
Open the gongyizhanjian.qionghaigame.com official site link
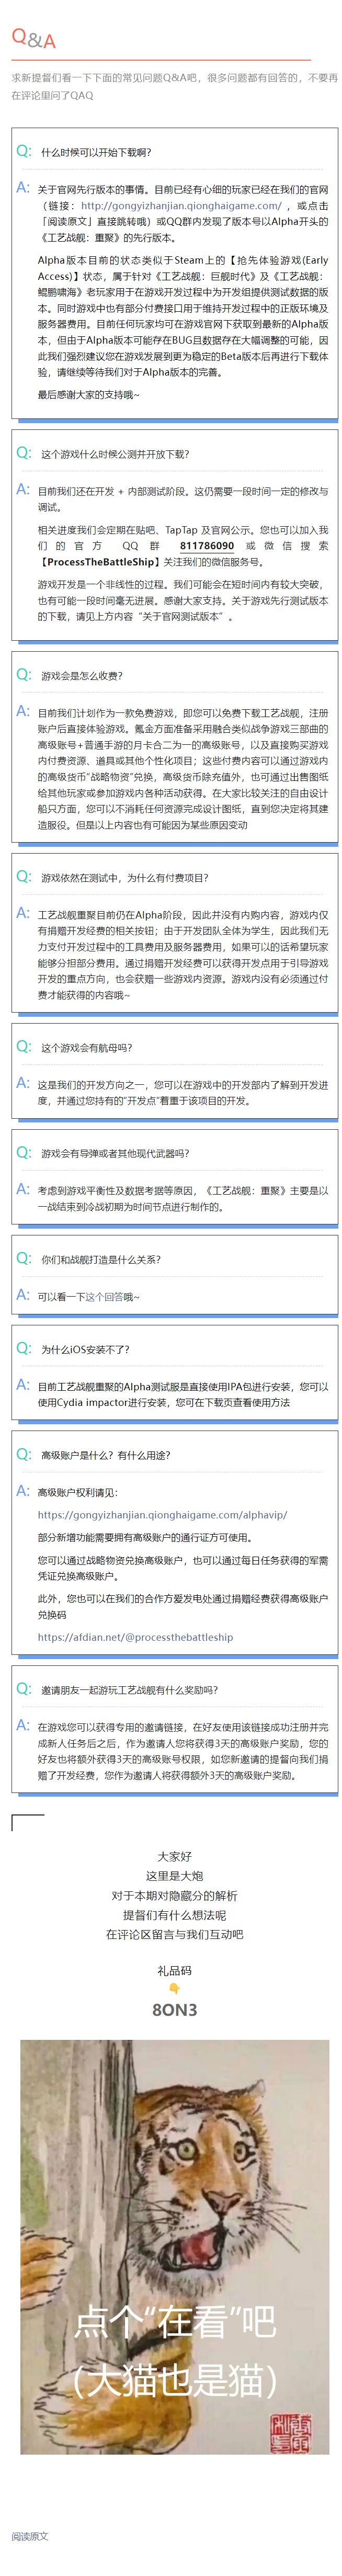click(x=181, y=205)
